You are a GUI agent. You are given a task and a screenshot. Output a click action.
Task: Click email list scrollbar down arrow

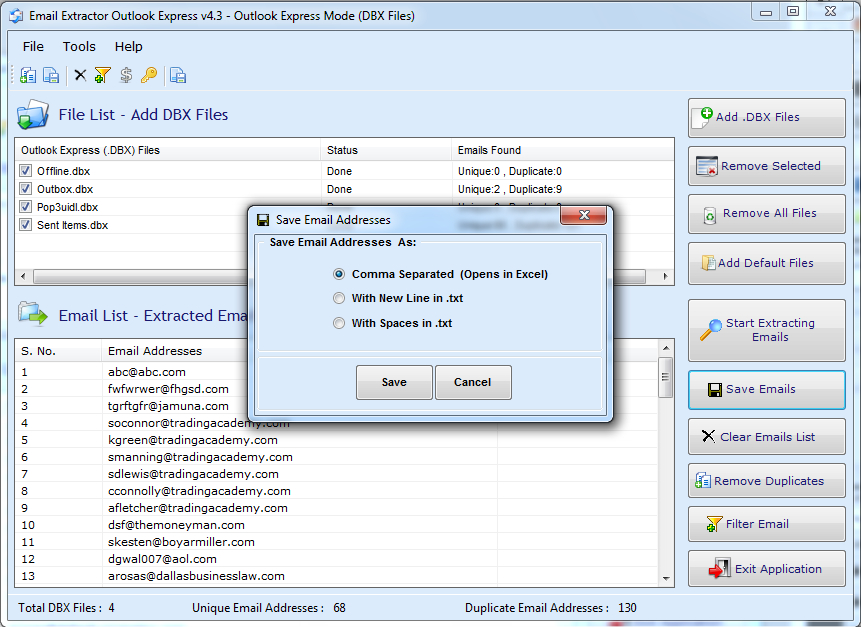(x=666, y=578)
